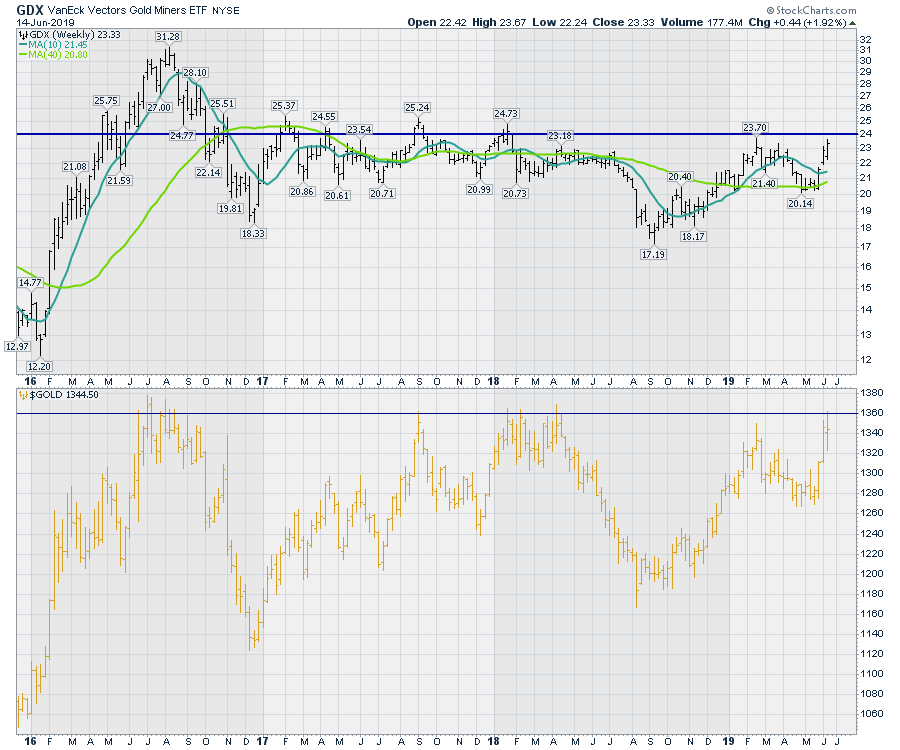Click the teal MA(10) legend line marker

pyautogui.click(x=22, y=44)
